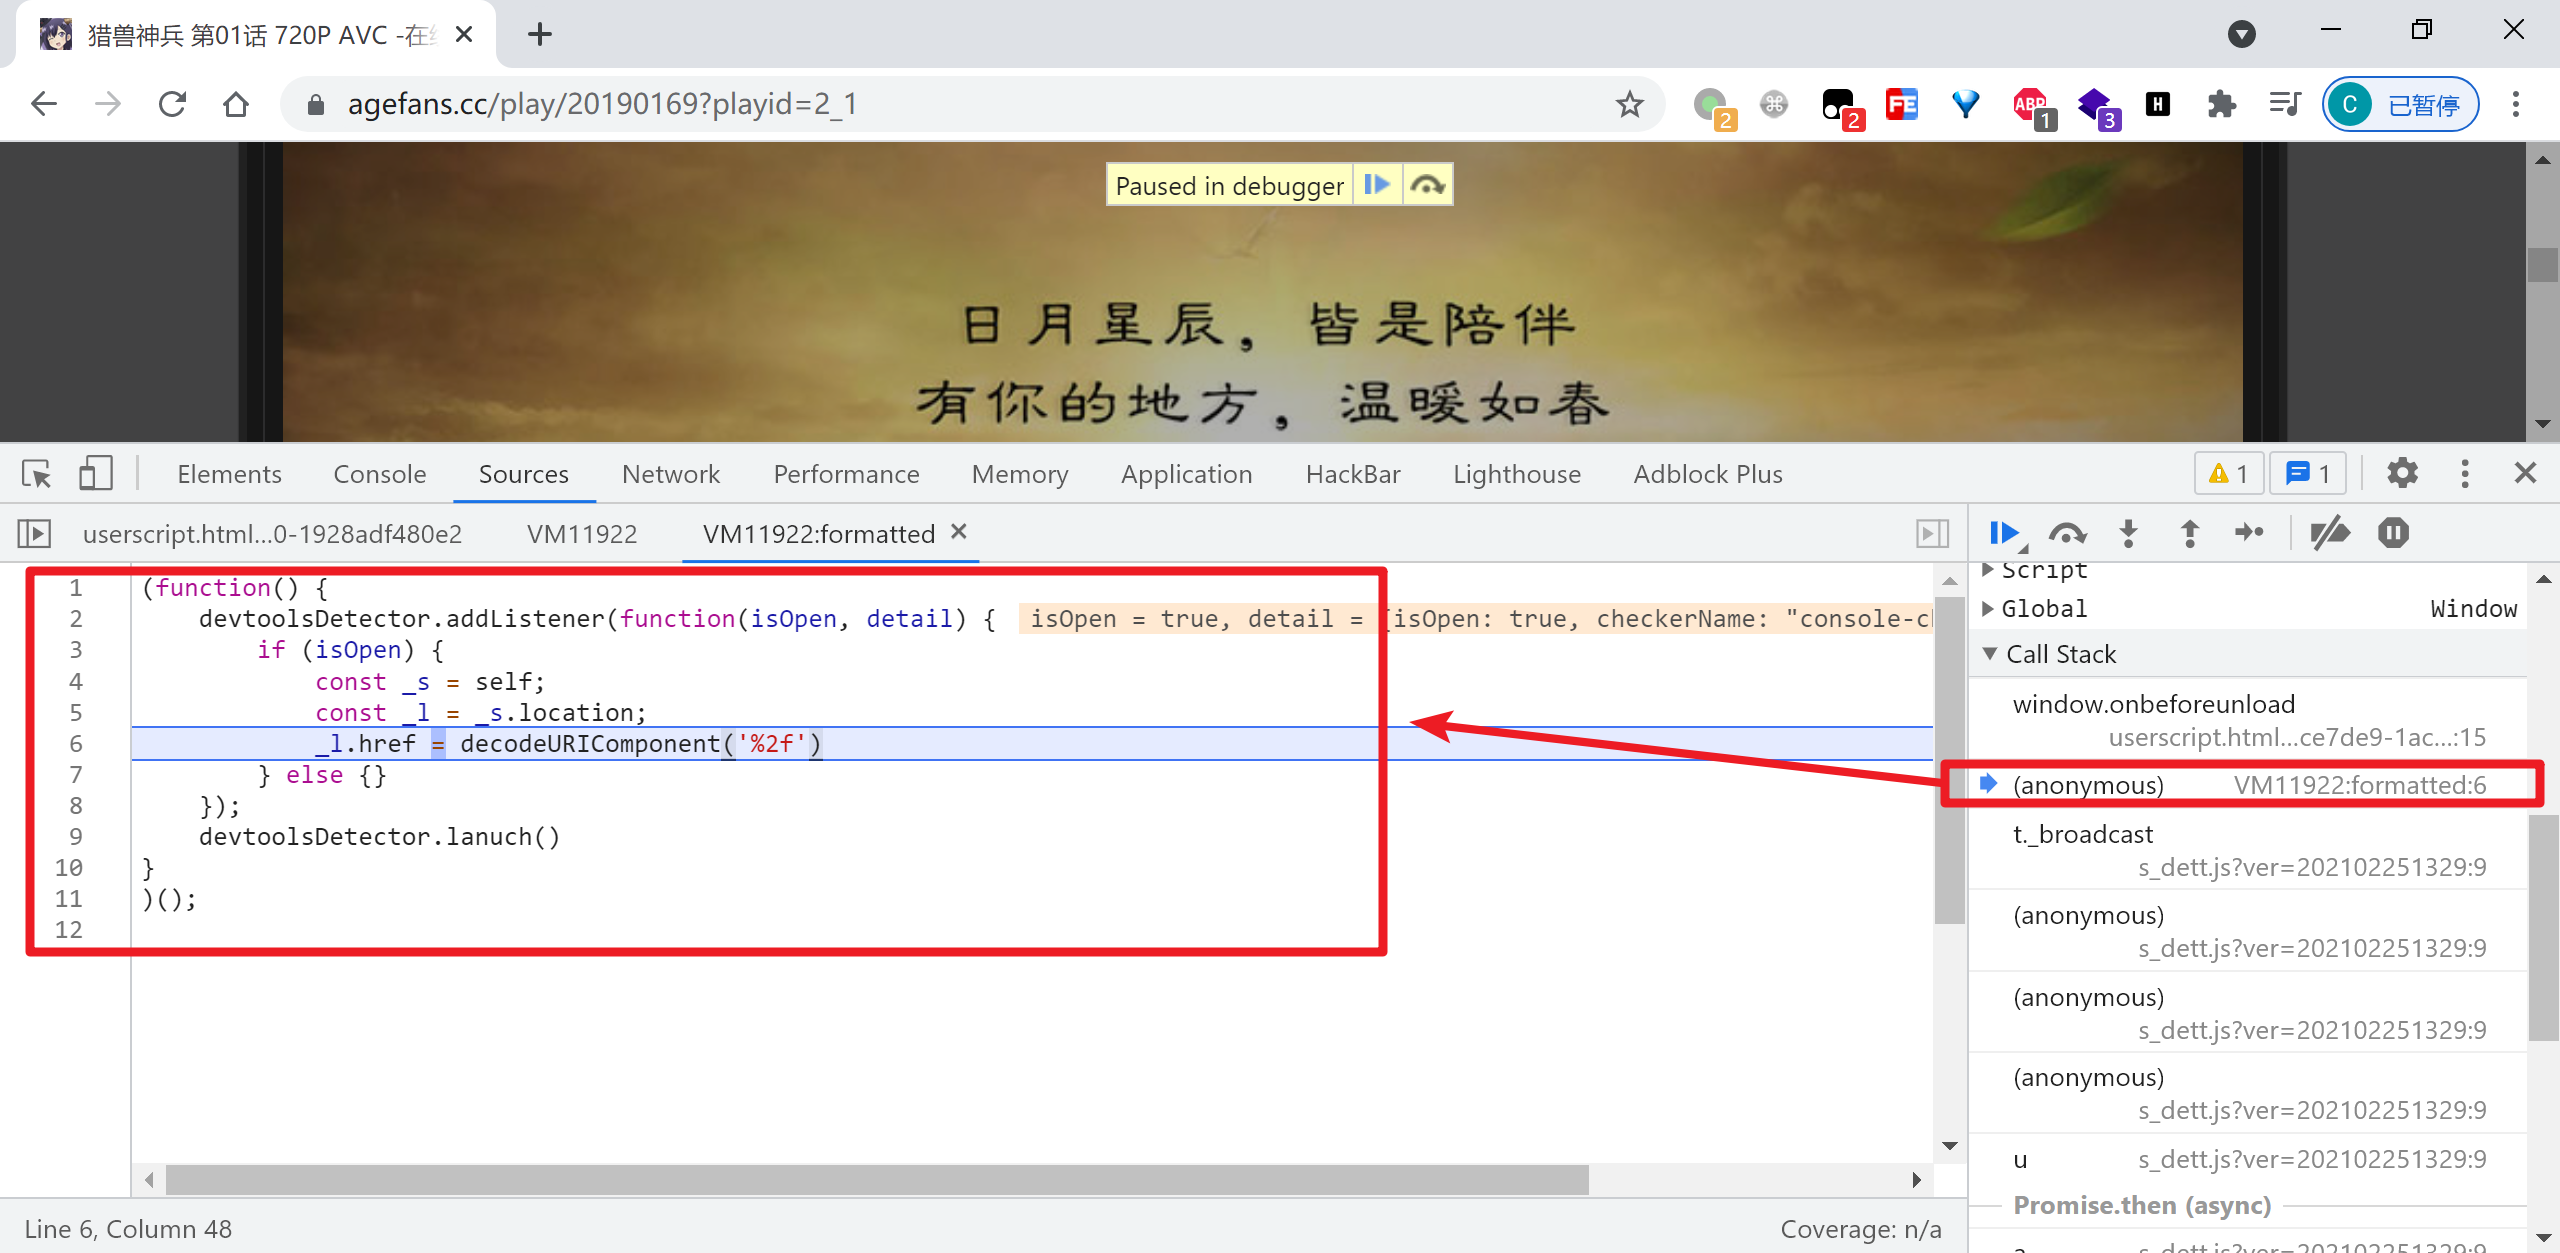Viewport: 2560px width, 1253px height.
Task: Resume script execution in debugger toolbar
Action: (x=2004, y=533)
